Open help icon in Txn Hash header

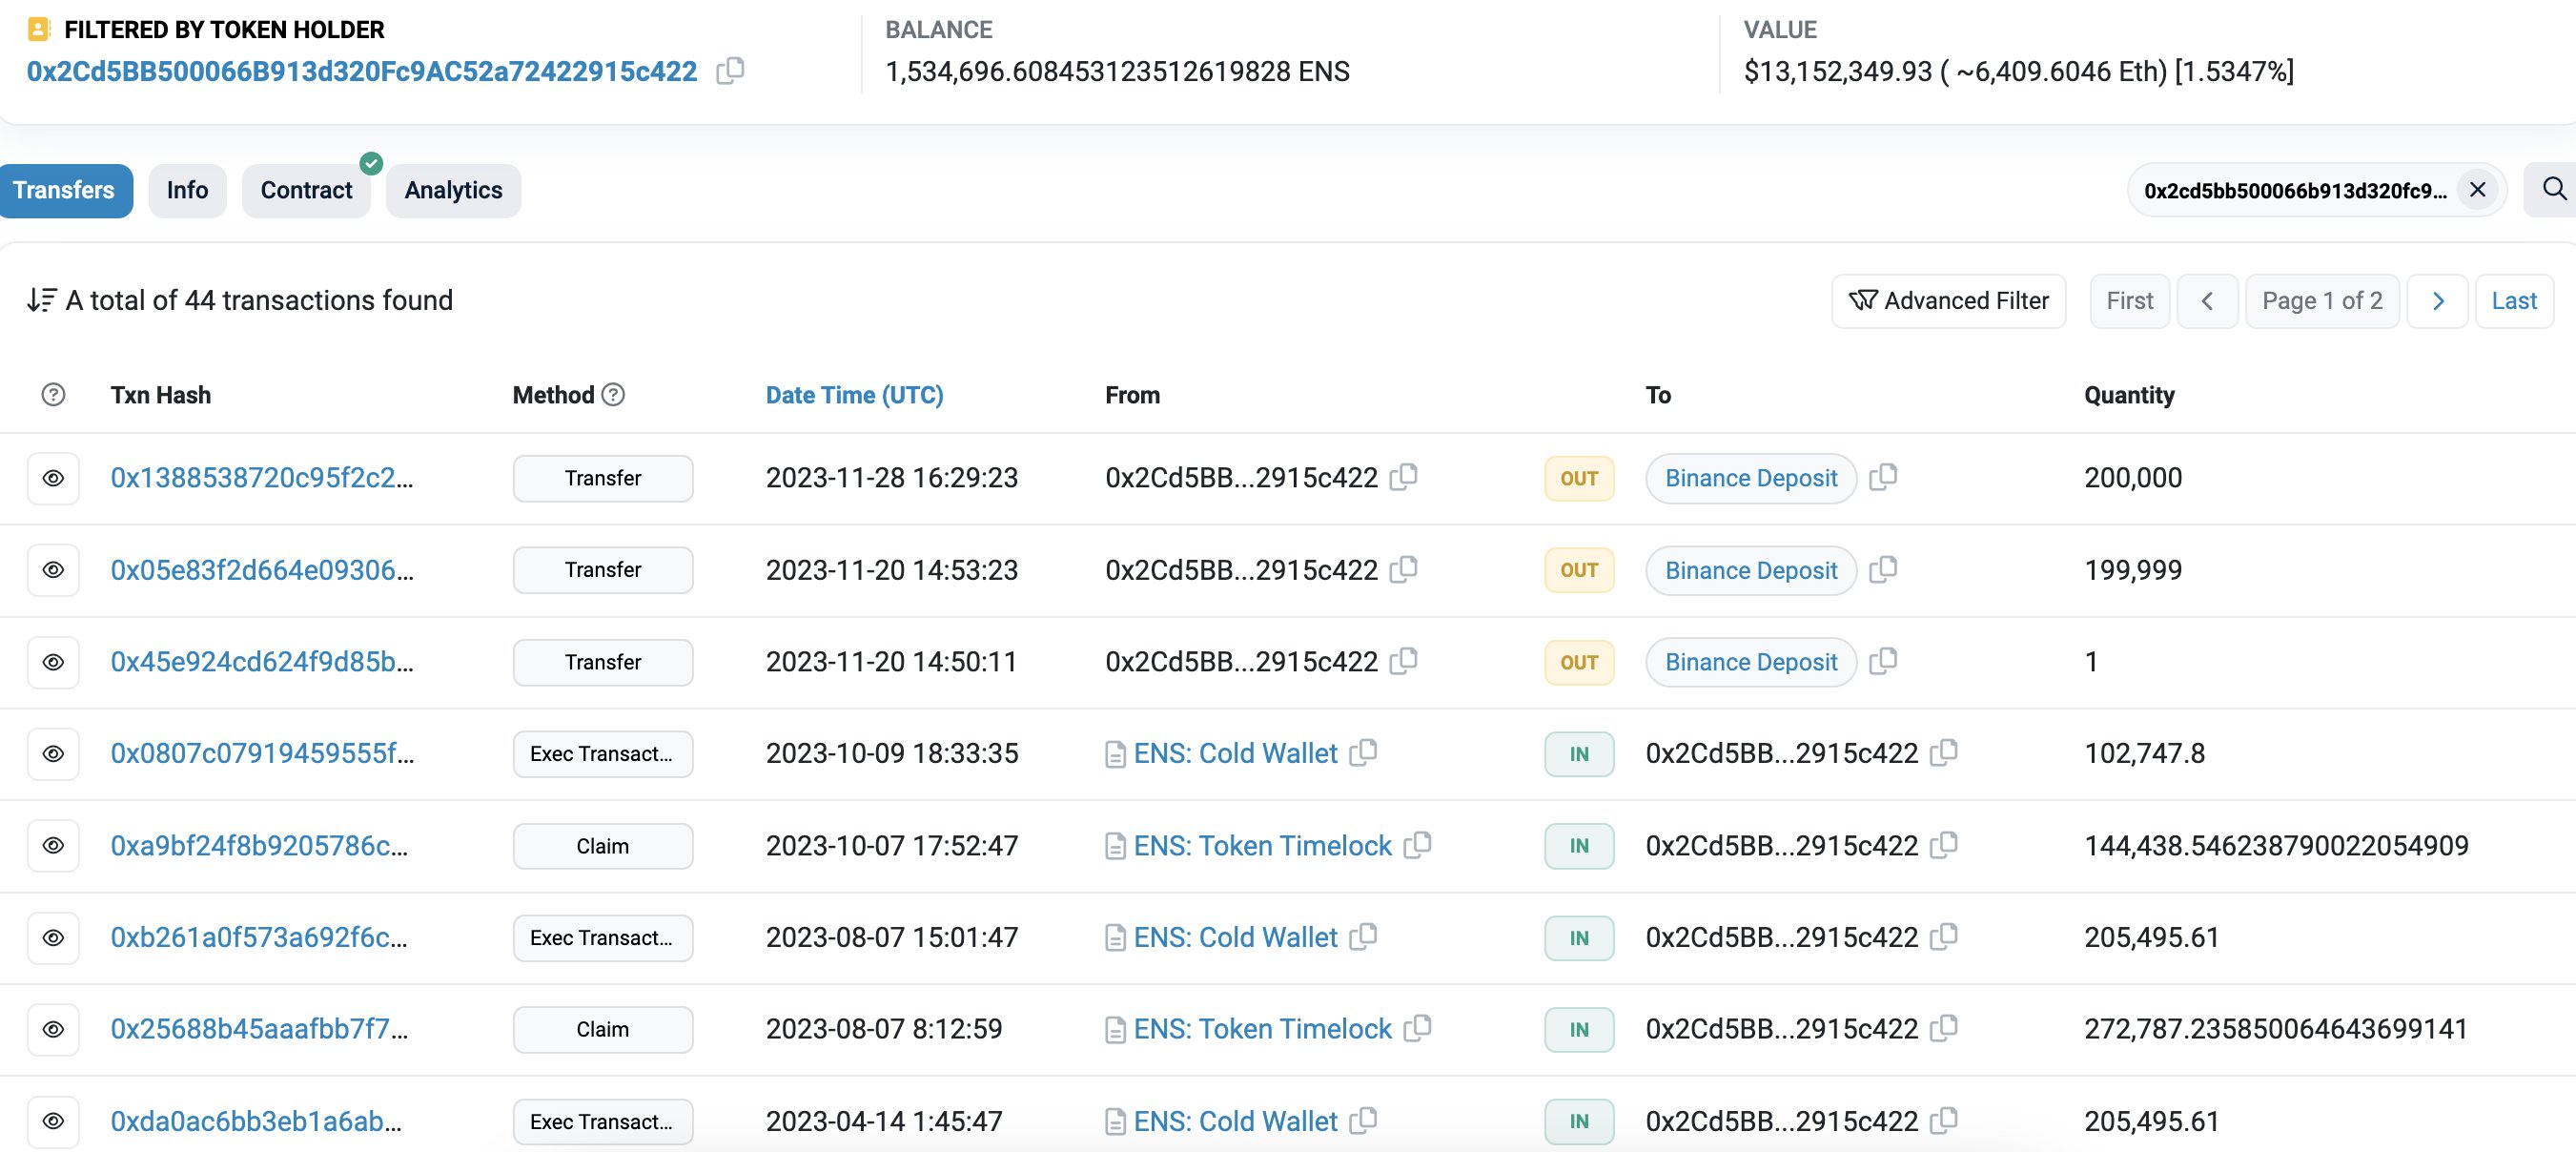click(53, 395)
